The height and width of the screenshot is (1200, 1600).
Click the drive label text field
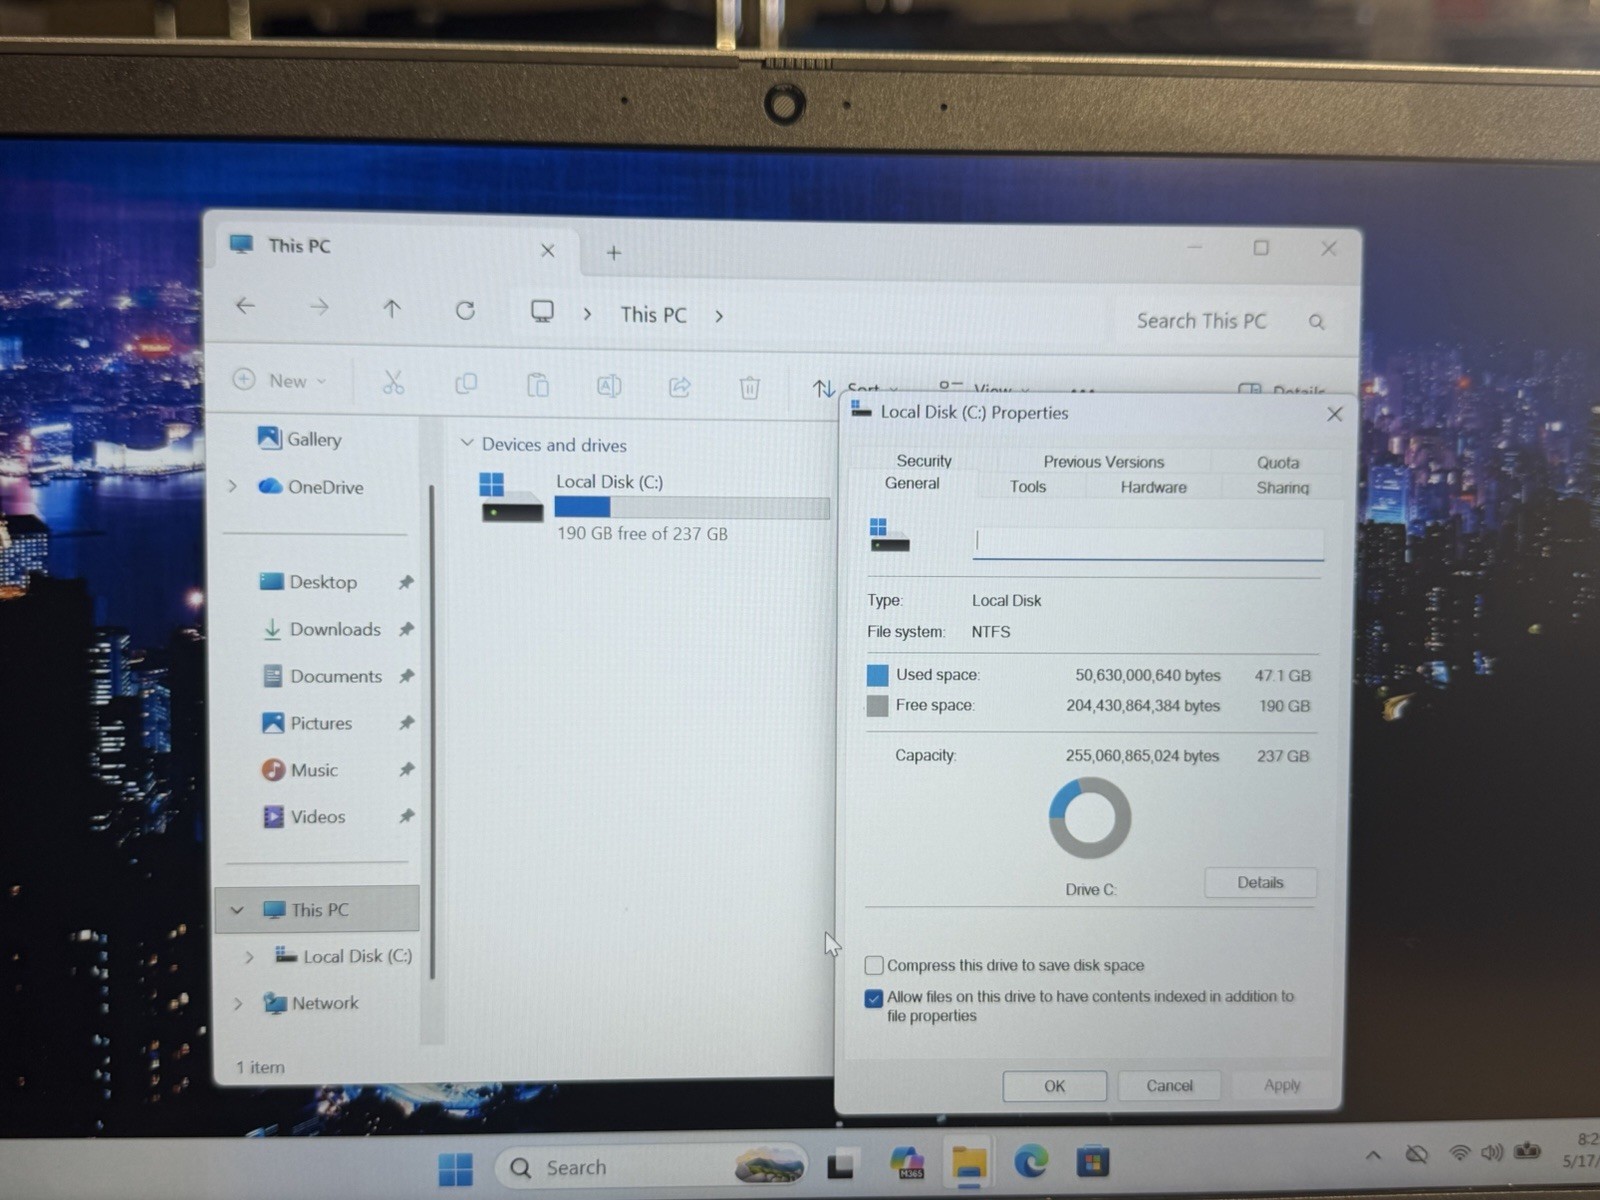point(1148,544)
